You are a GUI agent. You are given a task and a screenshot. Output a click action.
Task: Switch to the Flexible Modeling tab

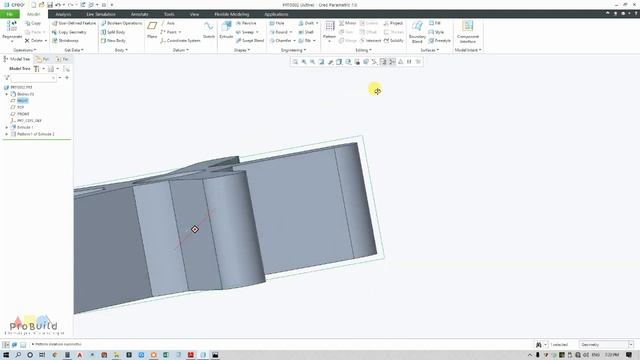point(231,14)
